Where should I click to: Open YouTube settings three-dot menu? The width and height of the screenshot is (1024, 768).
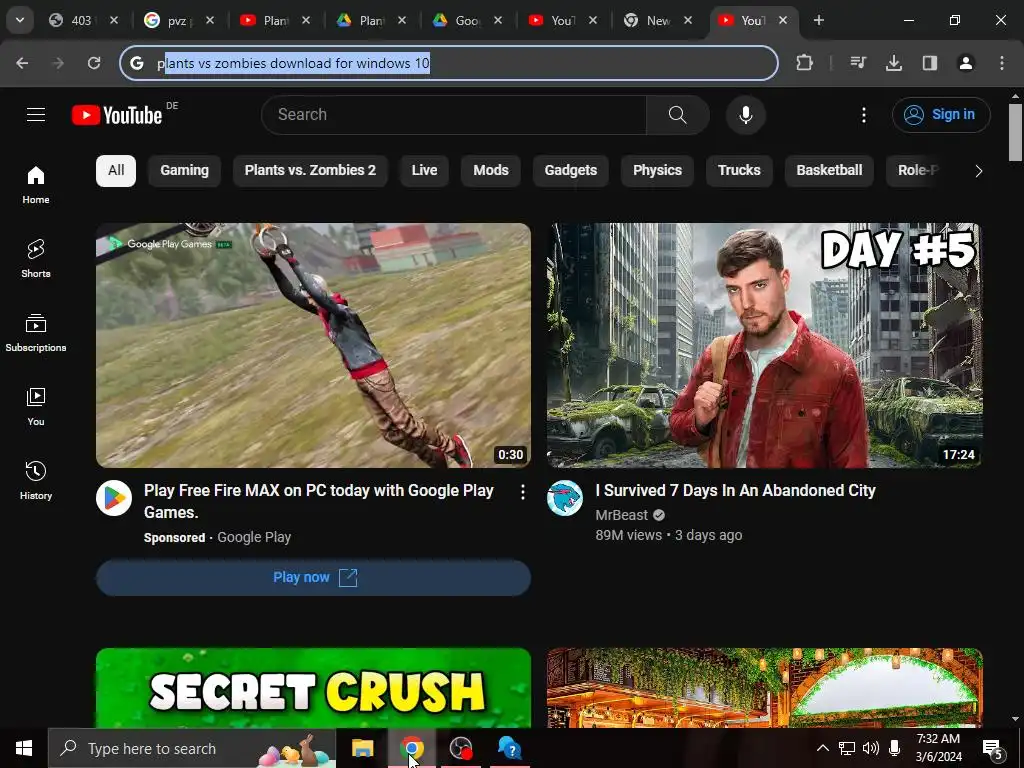[x=863, y=115]
